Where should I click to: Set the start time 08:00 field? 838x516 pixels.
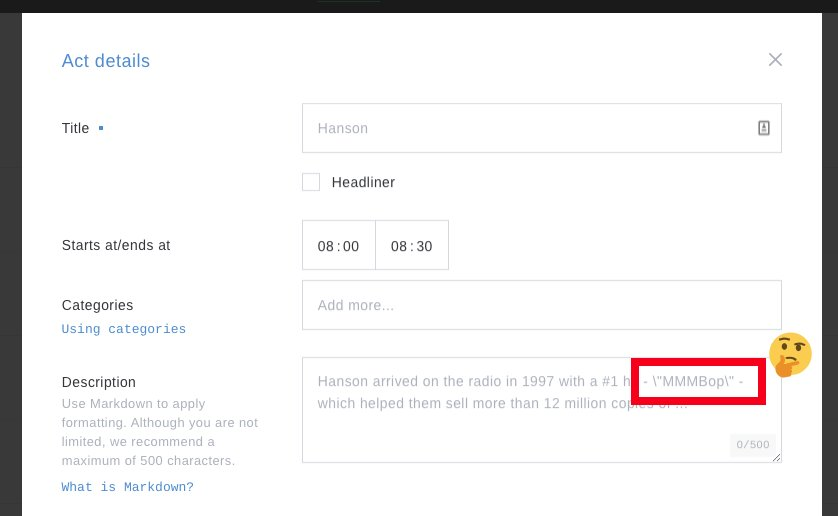pyautogui.click(x=339, y=245)
